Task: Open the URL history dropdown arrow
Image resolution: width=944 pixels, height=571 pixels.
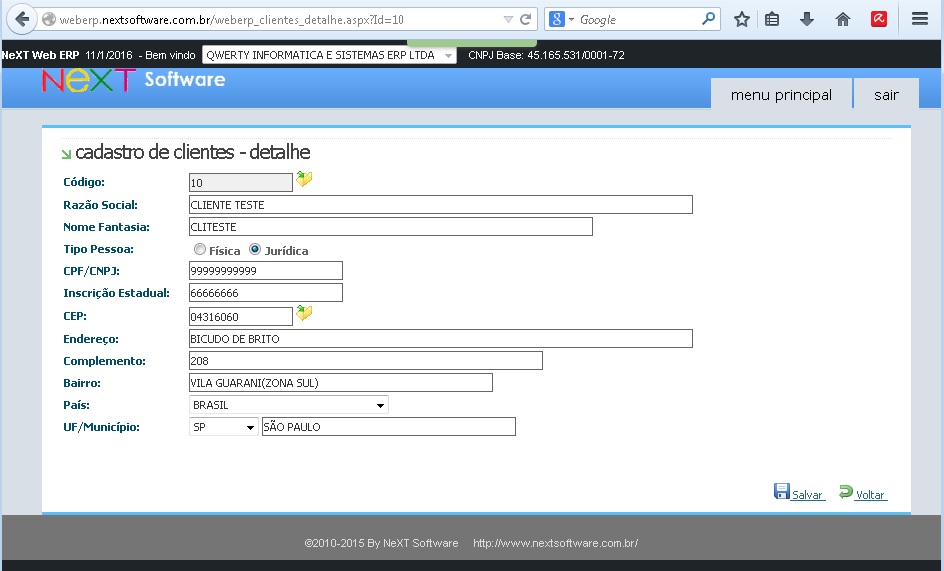Action: [508, 20]
